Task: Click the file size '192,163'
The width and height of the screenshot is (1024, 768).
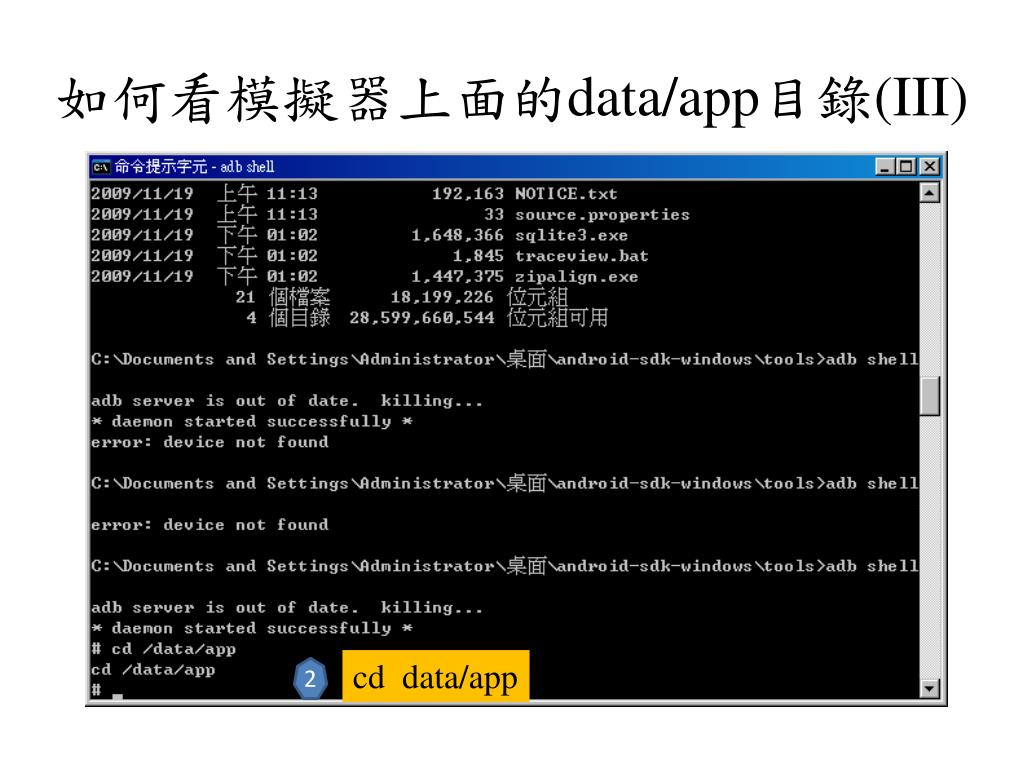Action: 468,194
